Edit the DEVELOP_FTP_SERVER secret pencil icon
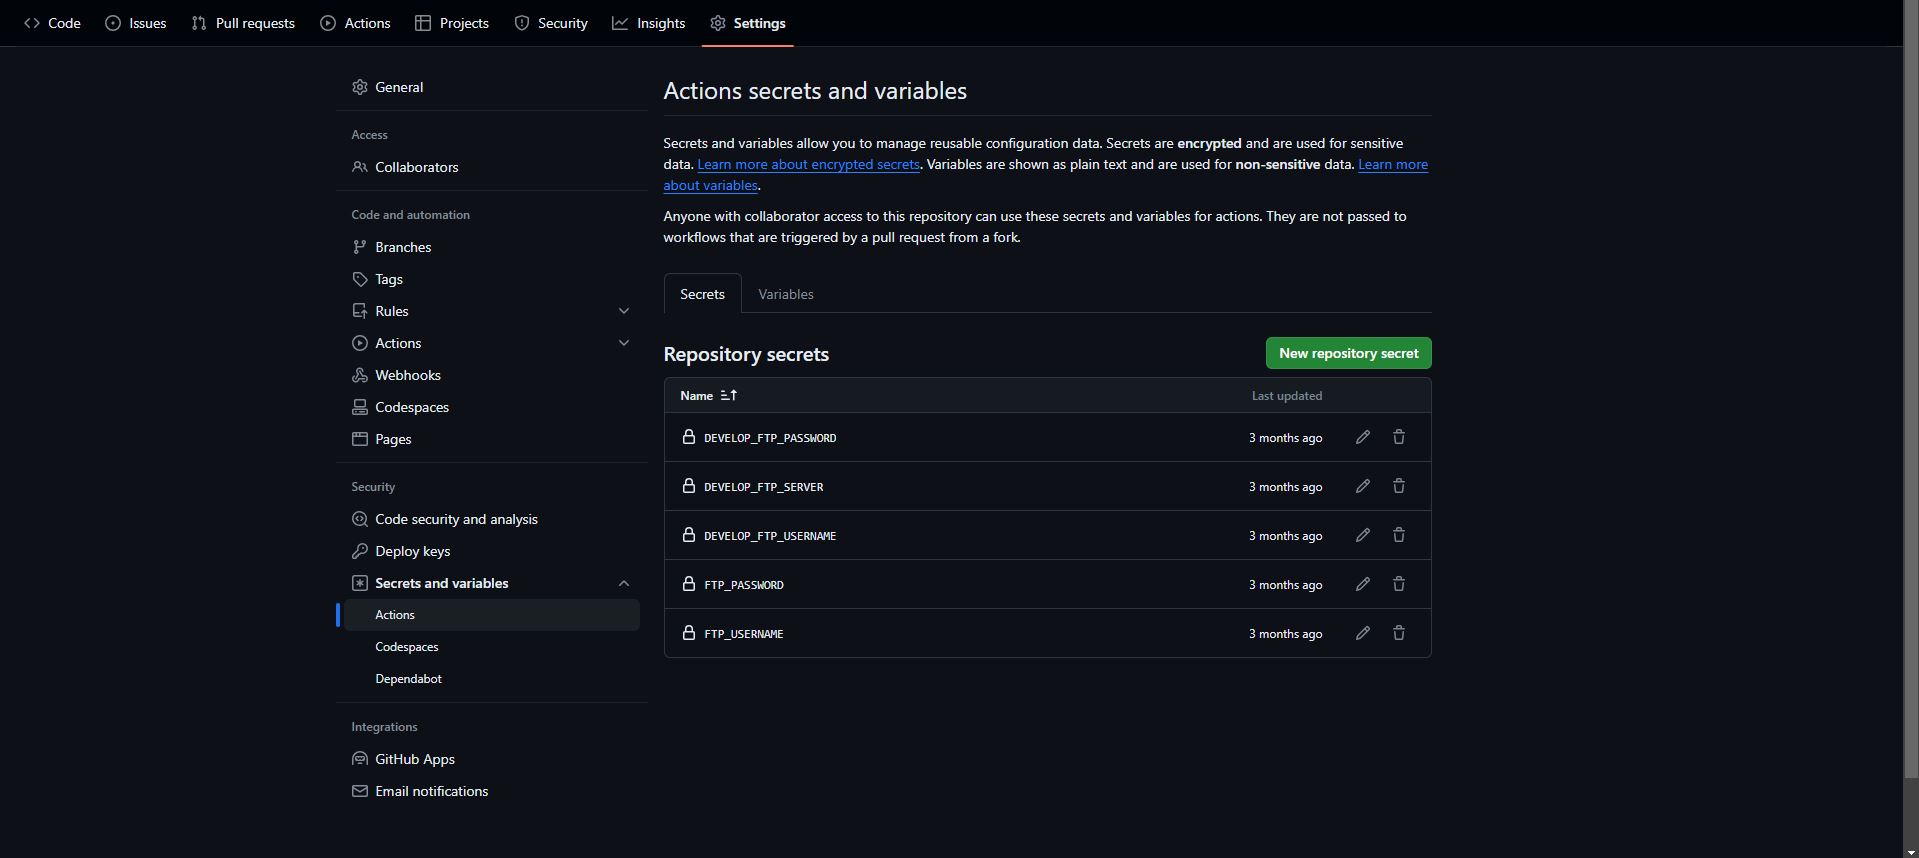The image size is (1919, 858). 1362,486
